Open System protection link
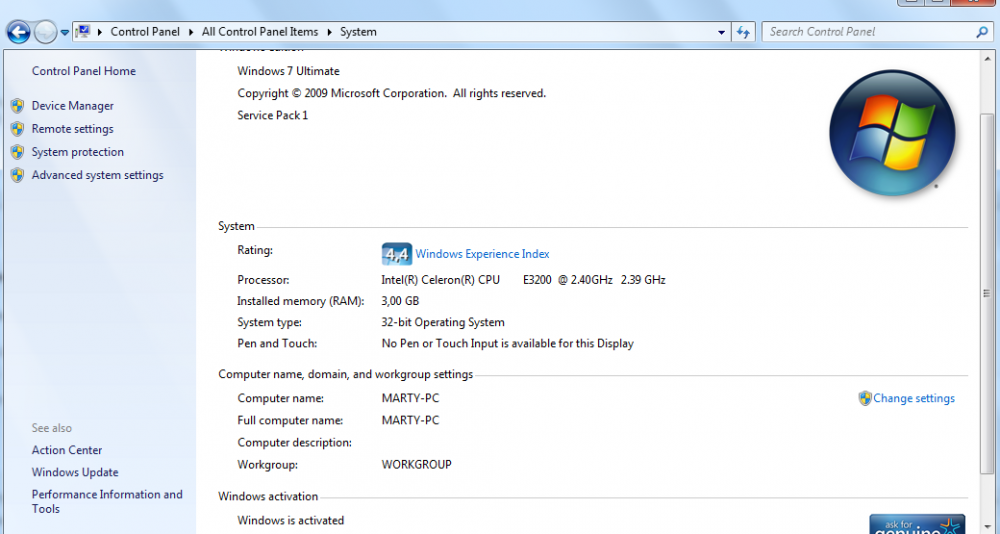Image resolution: width=1000 pixels, height=534 pixels. 78,152
